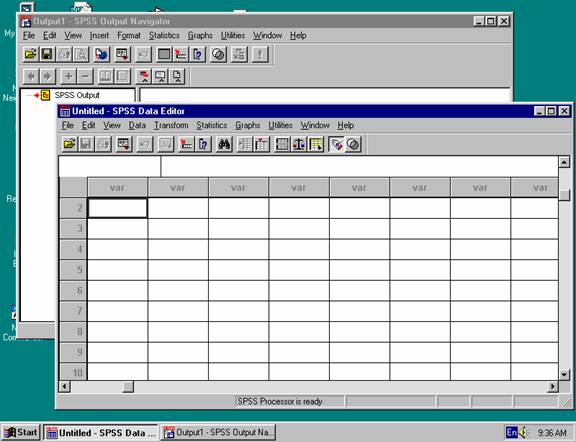576x442 pixels.
Task: Select SPSS Output item in outline tree
Action: pyautogui.click(x=77, y=95)
